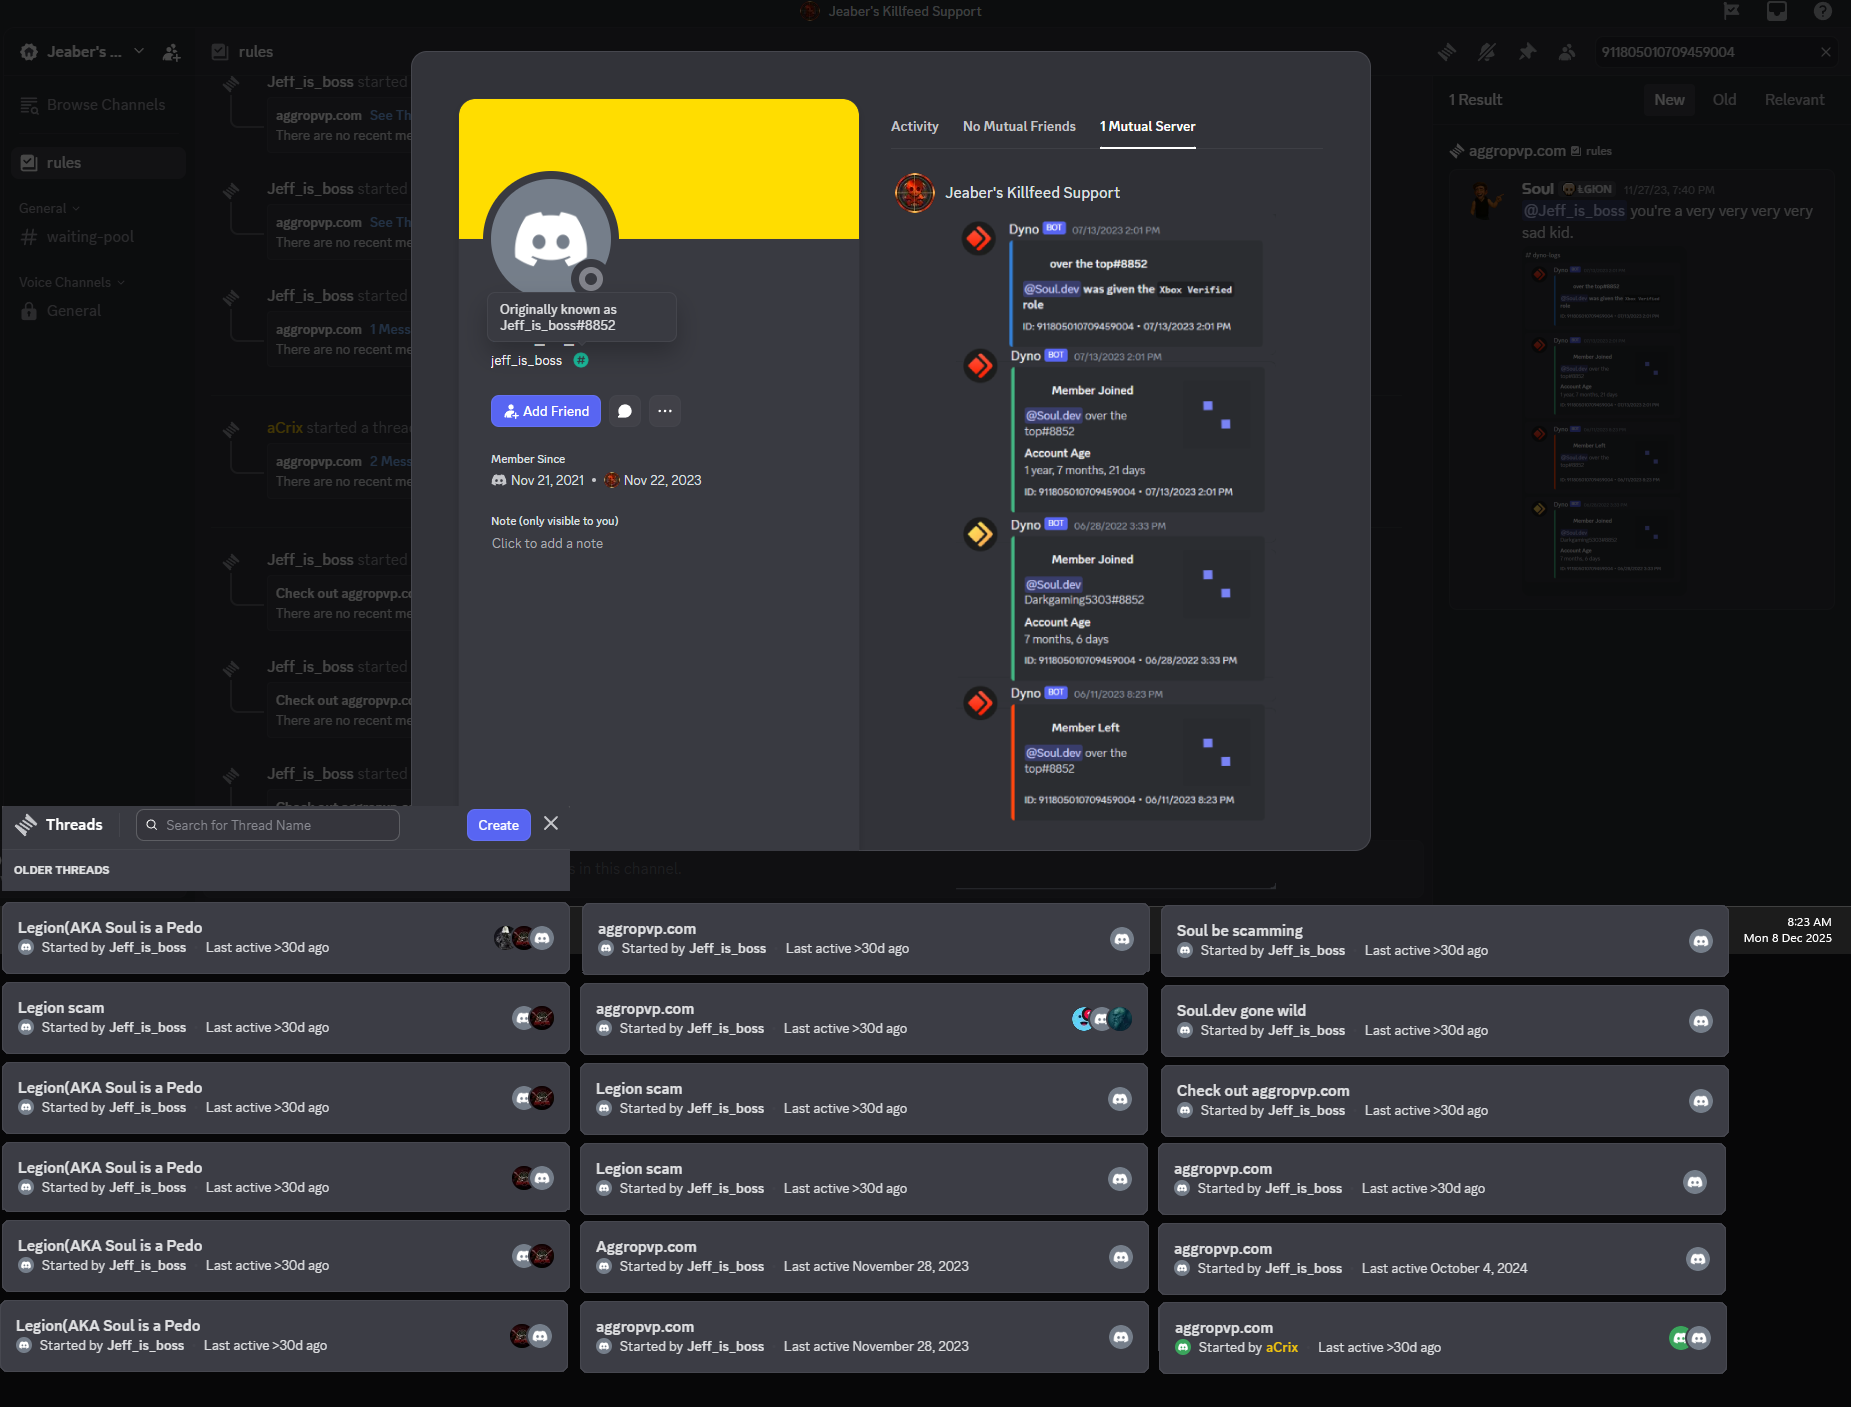Click the date 'Mon 8 Dec 2025'
This screenshot has height=1407, width=1851.
[x=1787, y=938]
